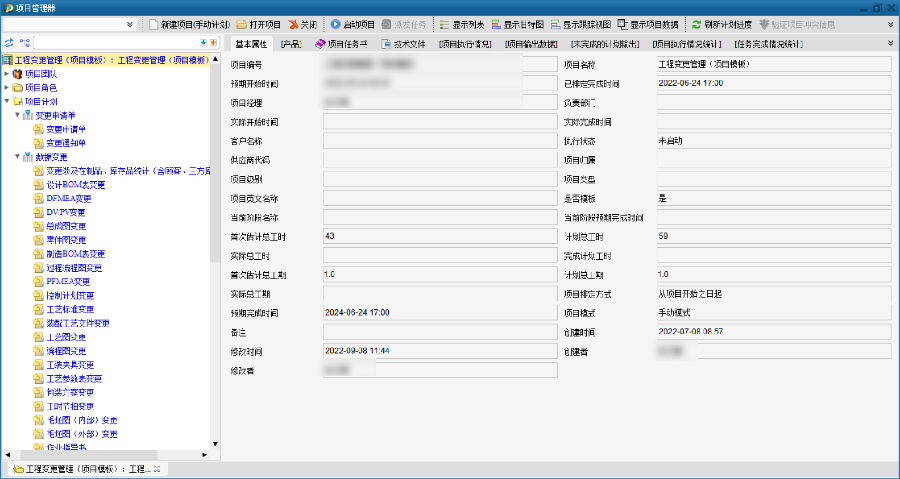Expand the tab bar overflow chevron
Viewport: 900px width, 479px height.
coord(891,44)
